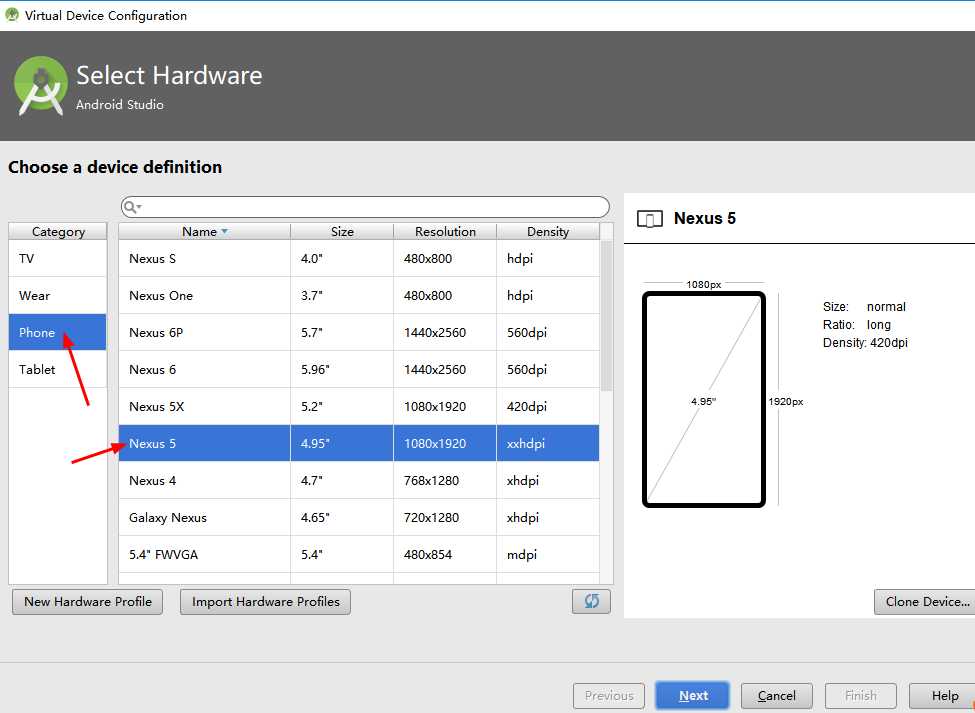Select the Nexus 5X row
The width and height of the screenshot is (975, 713).
click(359, 407)
